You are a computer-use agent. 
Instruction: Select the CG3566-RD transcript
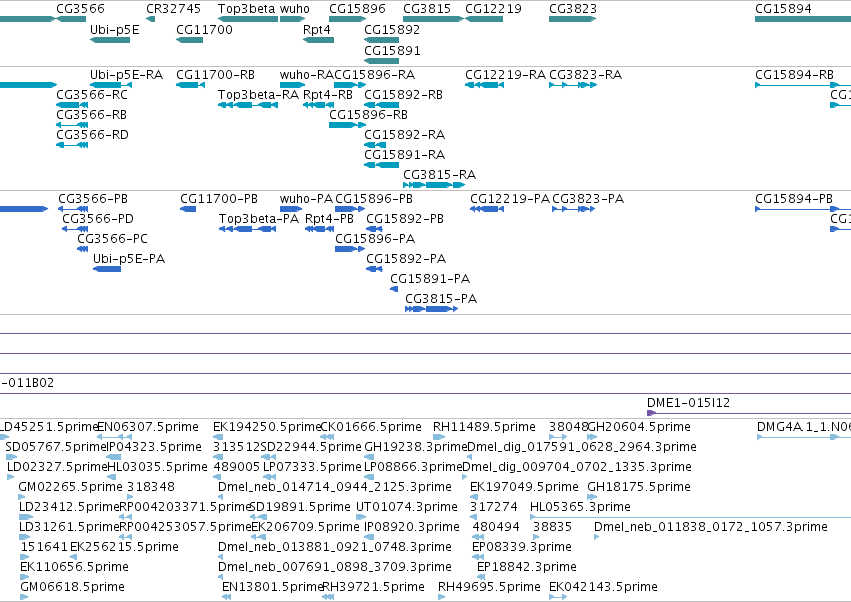(92, 135)
